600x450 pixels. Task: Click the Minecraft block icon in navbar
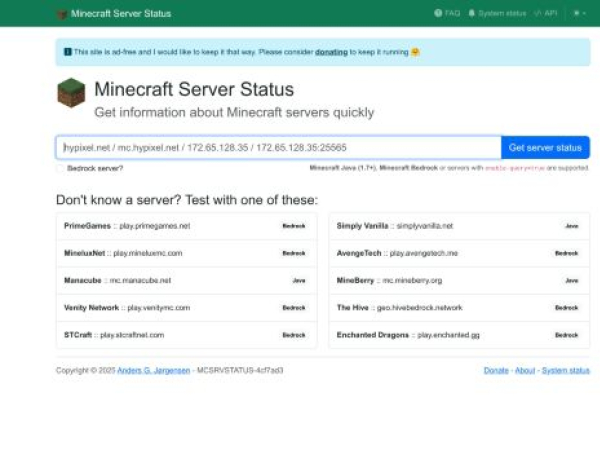pos(62,14)
